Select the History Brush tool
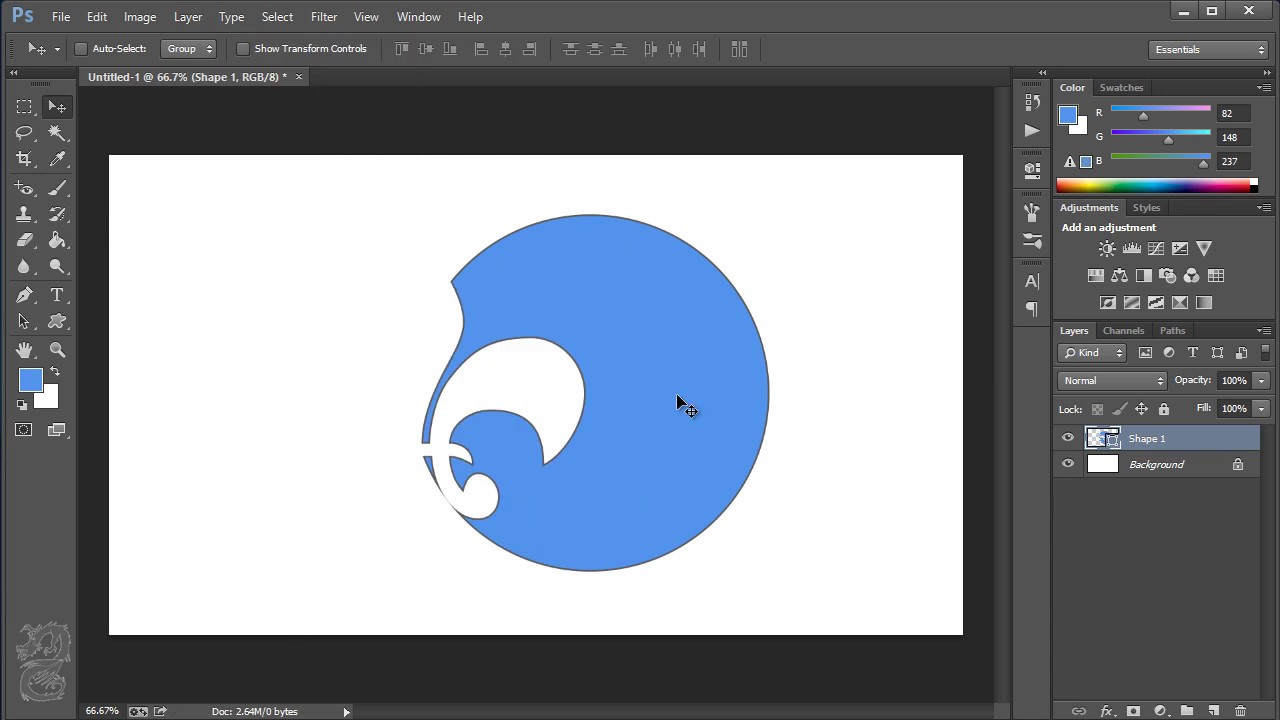The height and width of the screenshot is (720, 1280). point(57,214)
